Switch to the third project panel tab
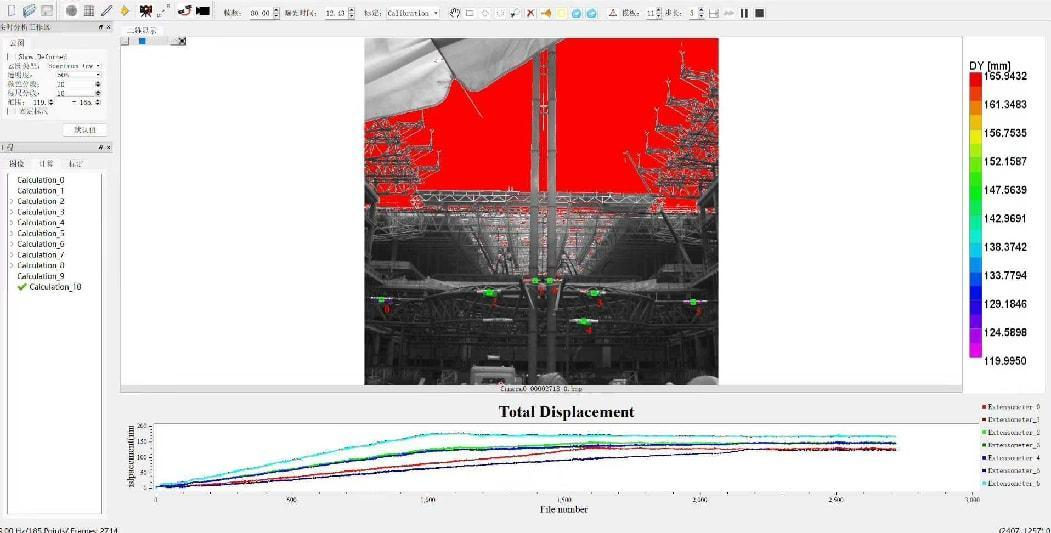The width and height of the screenshot is (1051, 533). click(x=75, y=164)
